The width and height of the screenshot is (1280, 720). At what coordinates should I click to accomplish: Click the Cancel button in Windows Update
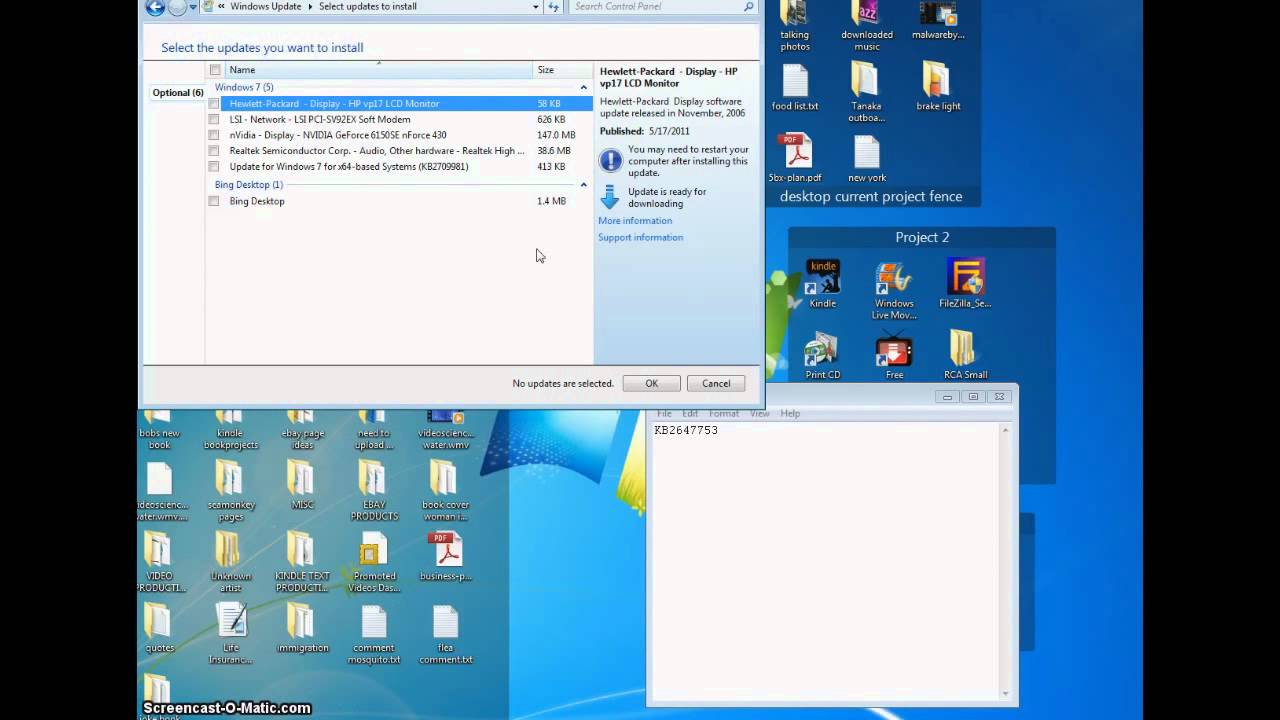716,383
